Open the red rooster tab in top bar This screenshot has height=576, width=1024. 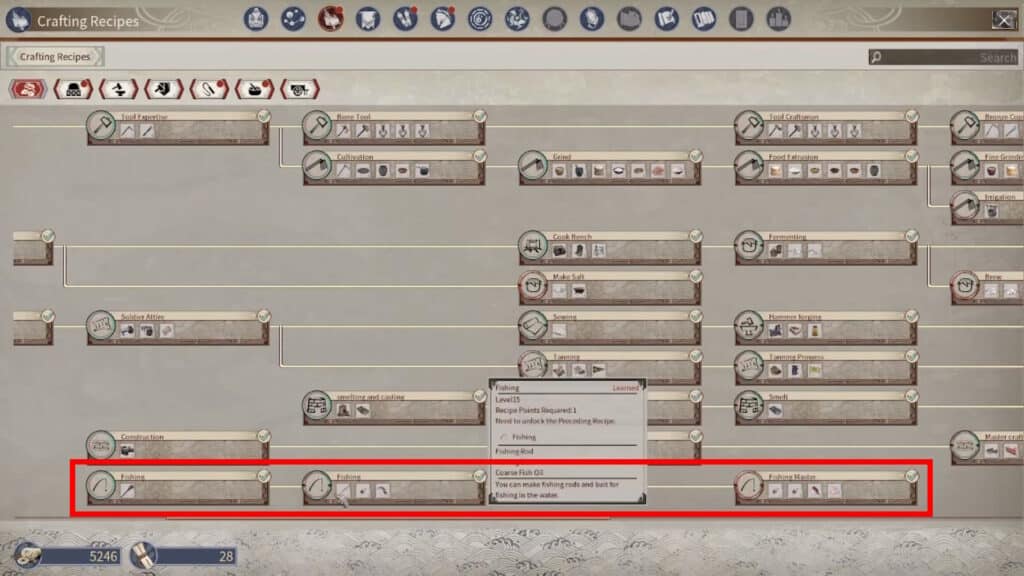point(330,19)
